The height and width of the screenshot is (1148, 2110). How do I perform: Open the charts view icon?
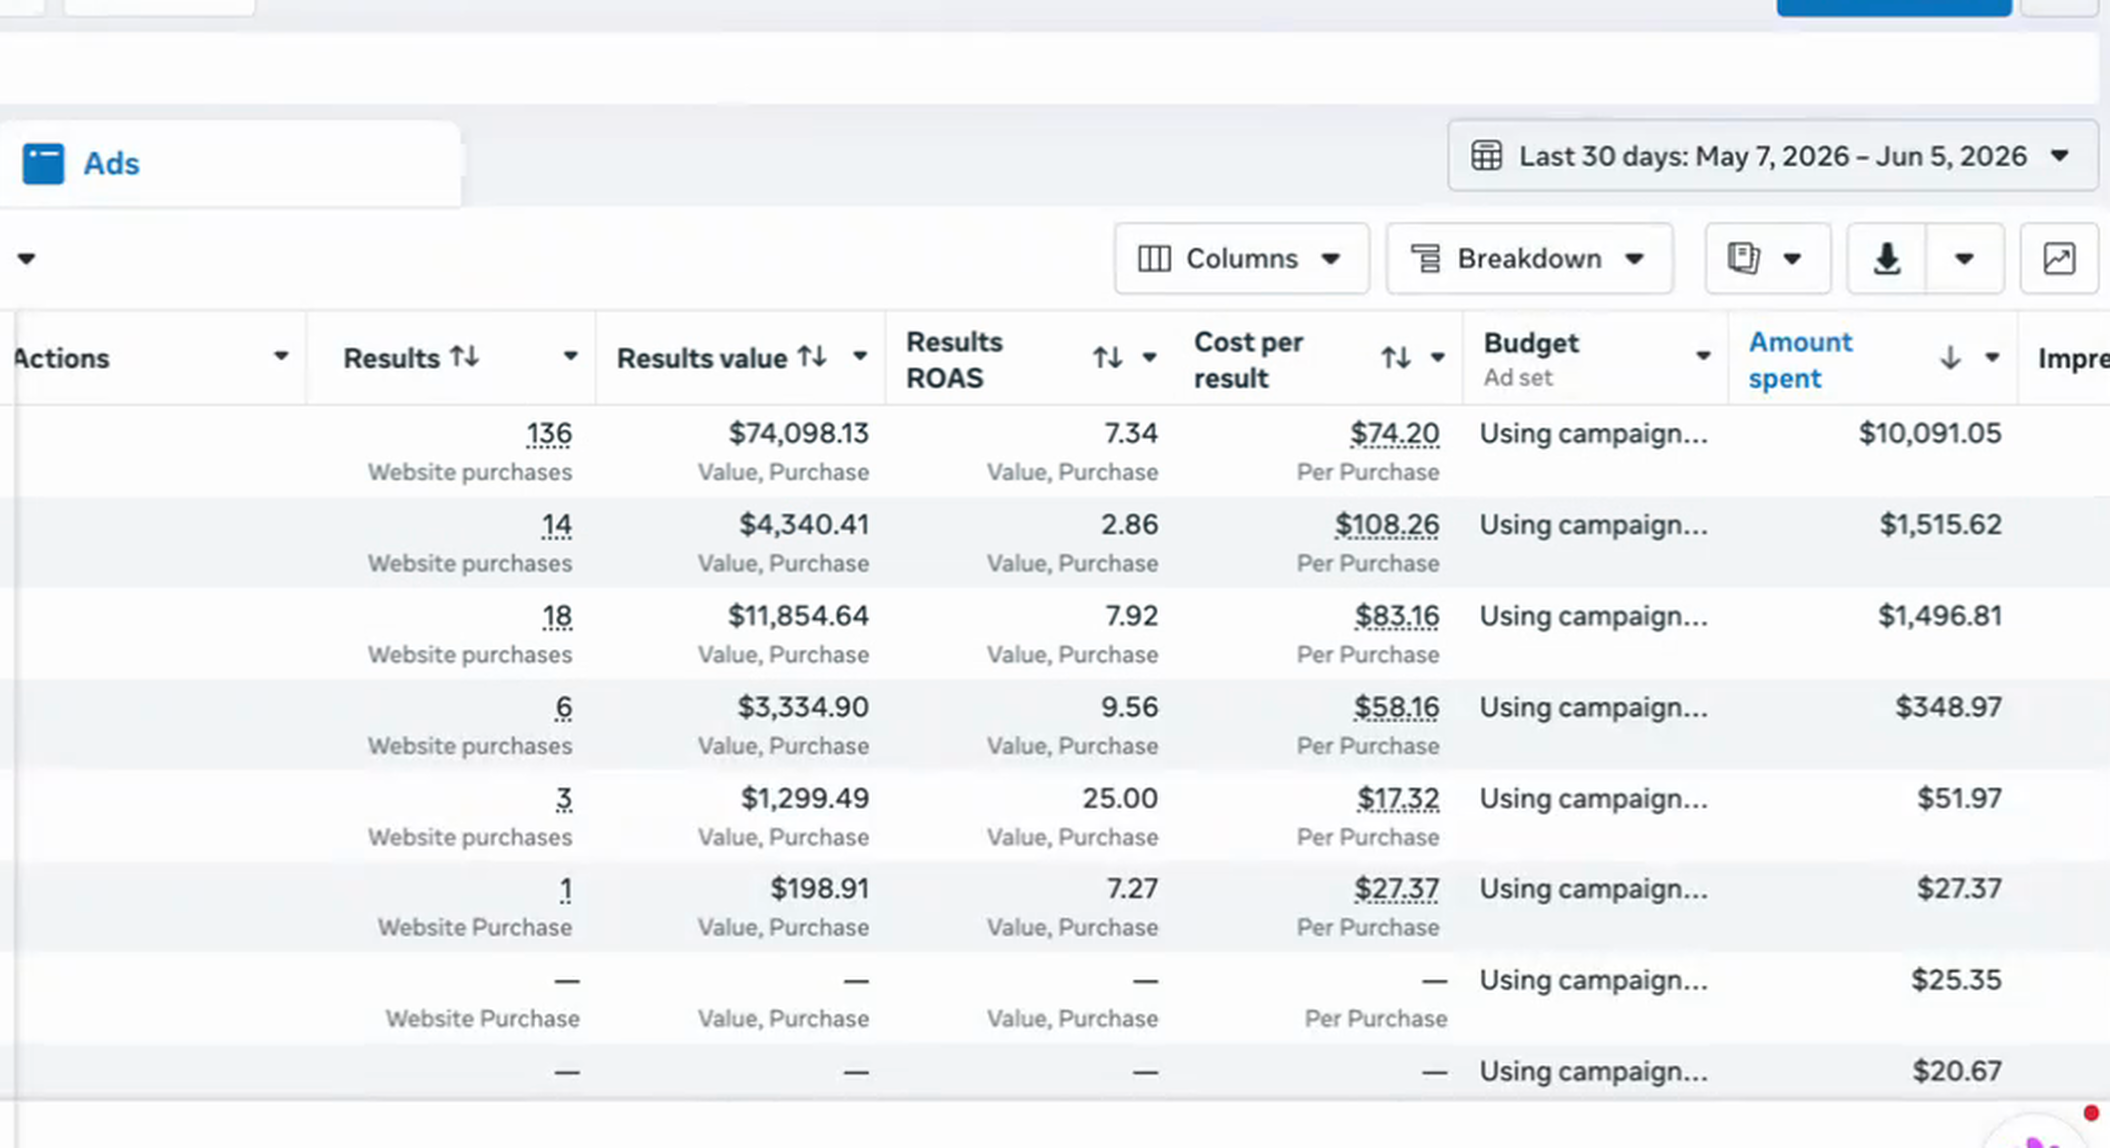click(x=2059, y=259)
